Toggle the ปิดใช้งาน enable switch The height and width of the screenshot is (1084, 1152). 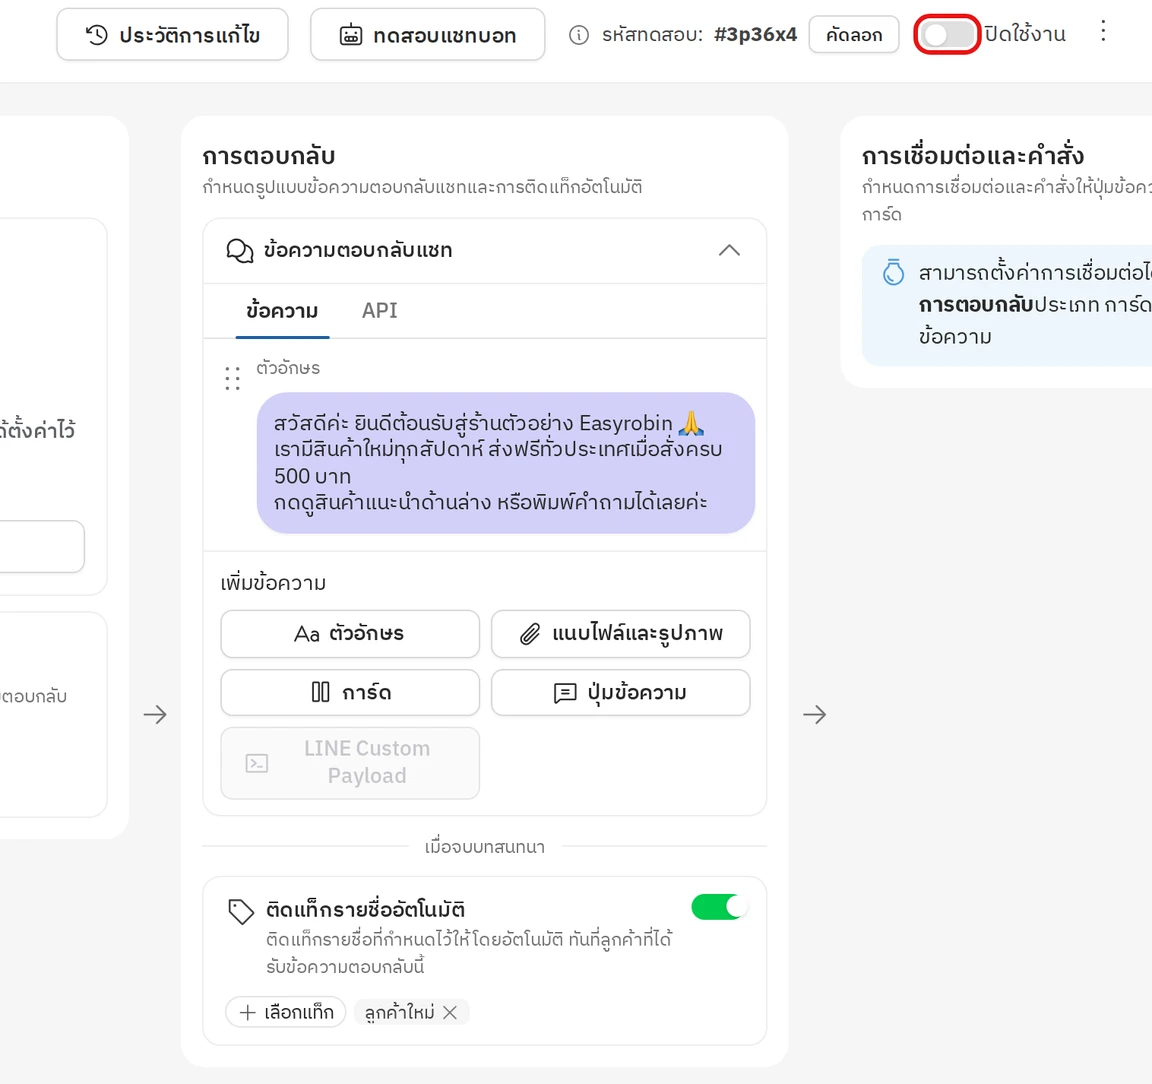[947, 35]
